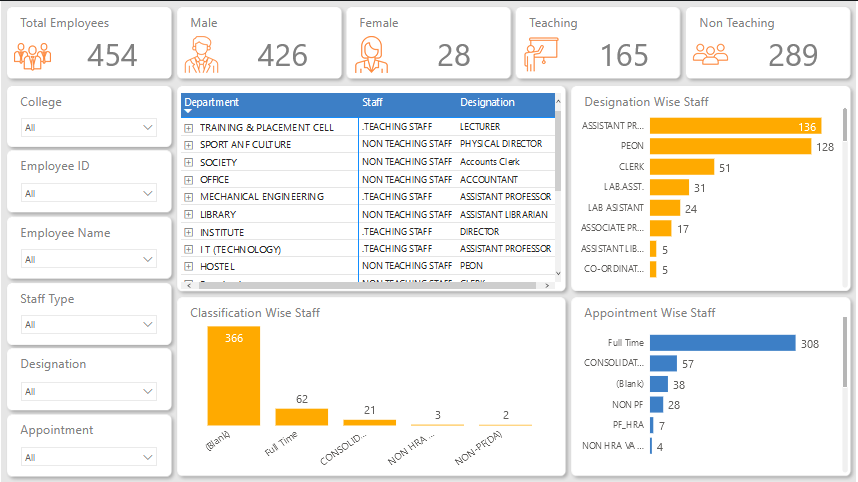The width and height of the screenshot is (858, 482).
Task: Open the College dropdown
Action: (89, 127)
